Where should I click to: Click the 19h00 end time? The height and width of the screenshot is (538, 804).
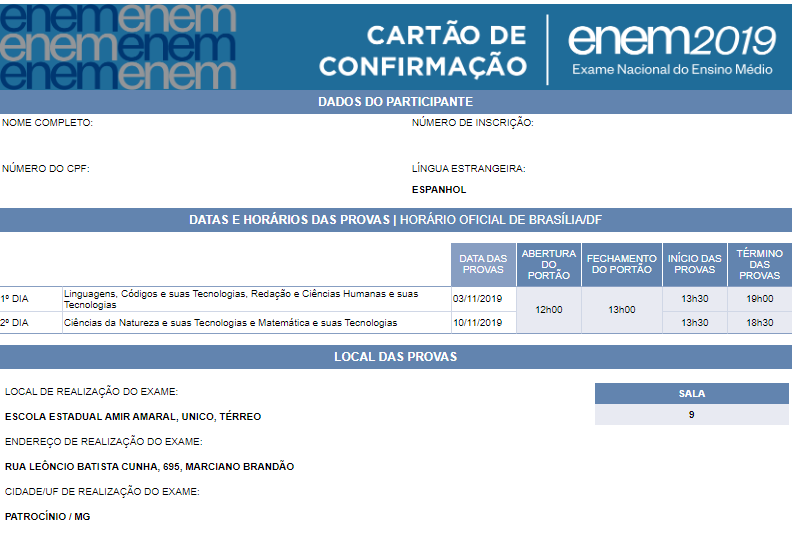tap(759, 299)
